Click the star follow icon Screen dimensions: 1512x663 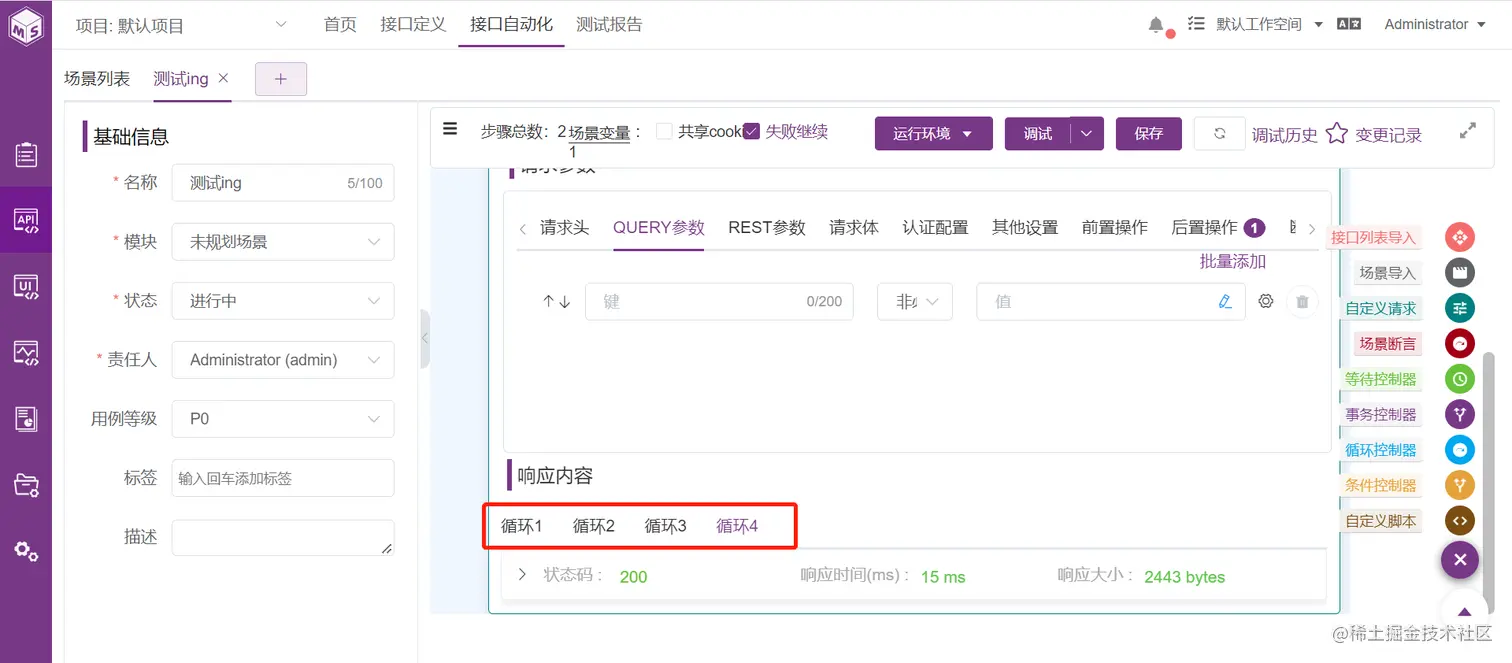tap(1337, 133)
